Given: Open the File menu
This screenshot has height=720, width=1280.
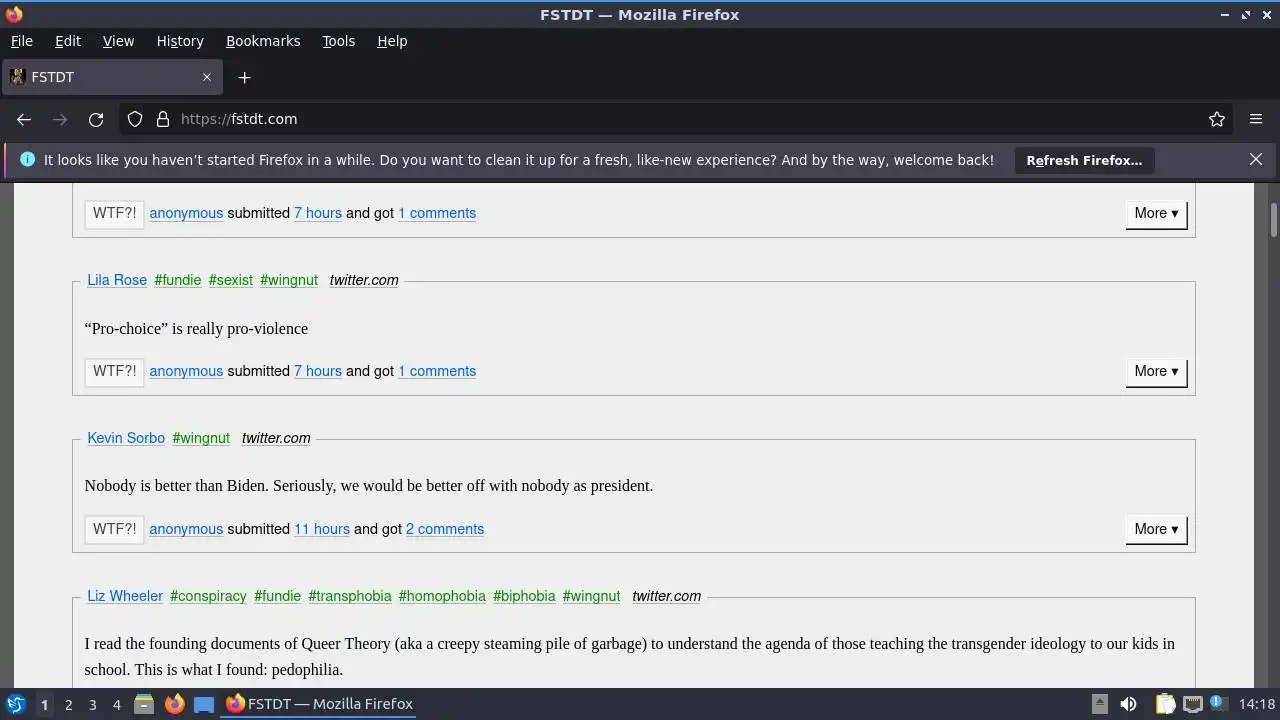Looking at the screenshot, I should coord(22,41).
